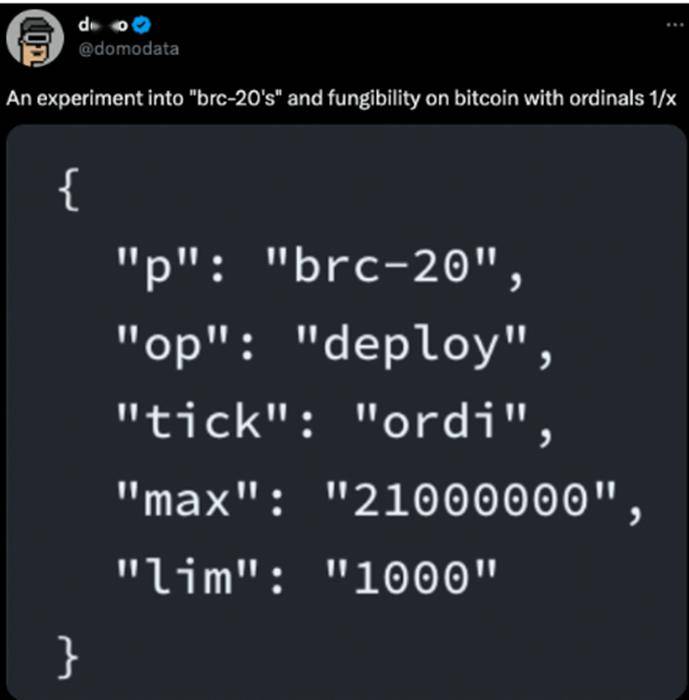Click the "max" key in JSON
The height and width of the screenshot is (700, 689).
(x=186, y=498)
